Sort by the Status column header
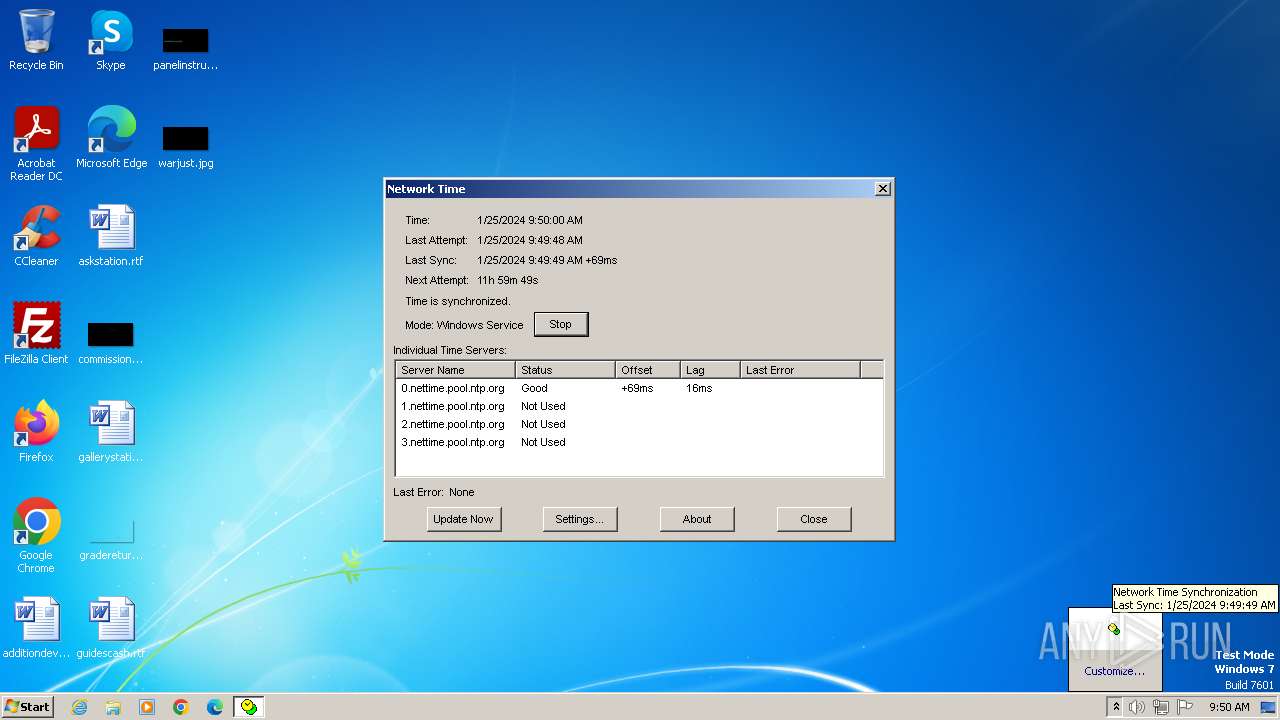Viewport: 1280px width, 720px height. (565, 370)
